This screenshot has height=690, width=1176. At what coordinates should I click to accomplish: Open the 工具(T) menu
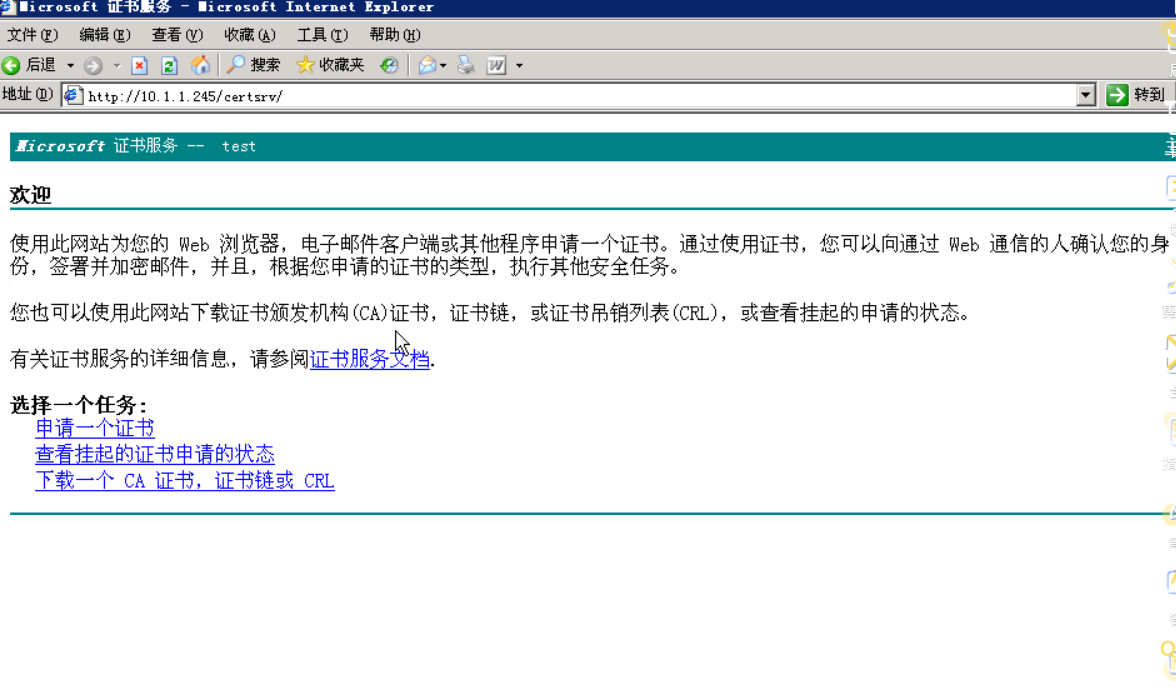pos(322,34)
